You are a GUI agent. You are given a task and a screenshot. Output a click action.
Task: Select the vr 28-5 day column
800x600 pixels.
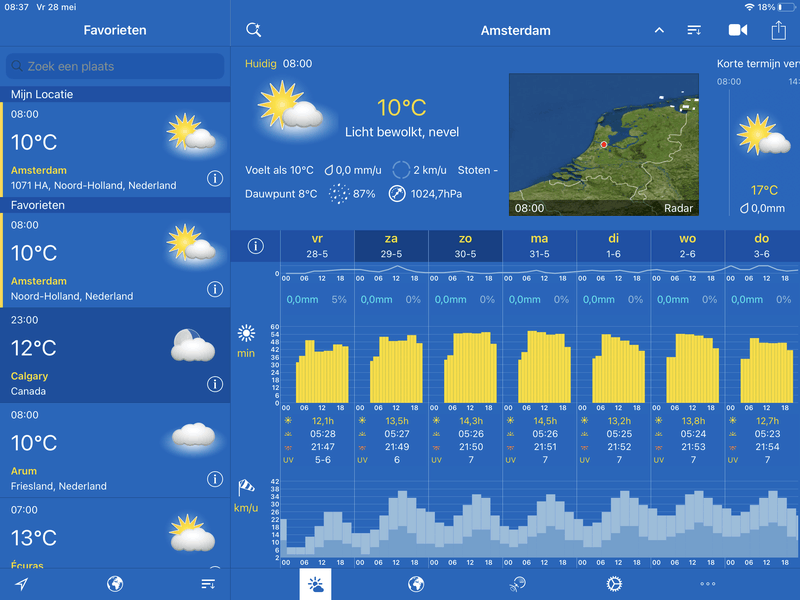317,246
